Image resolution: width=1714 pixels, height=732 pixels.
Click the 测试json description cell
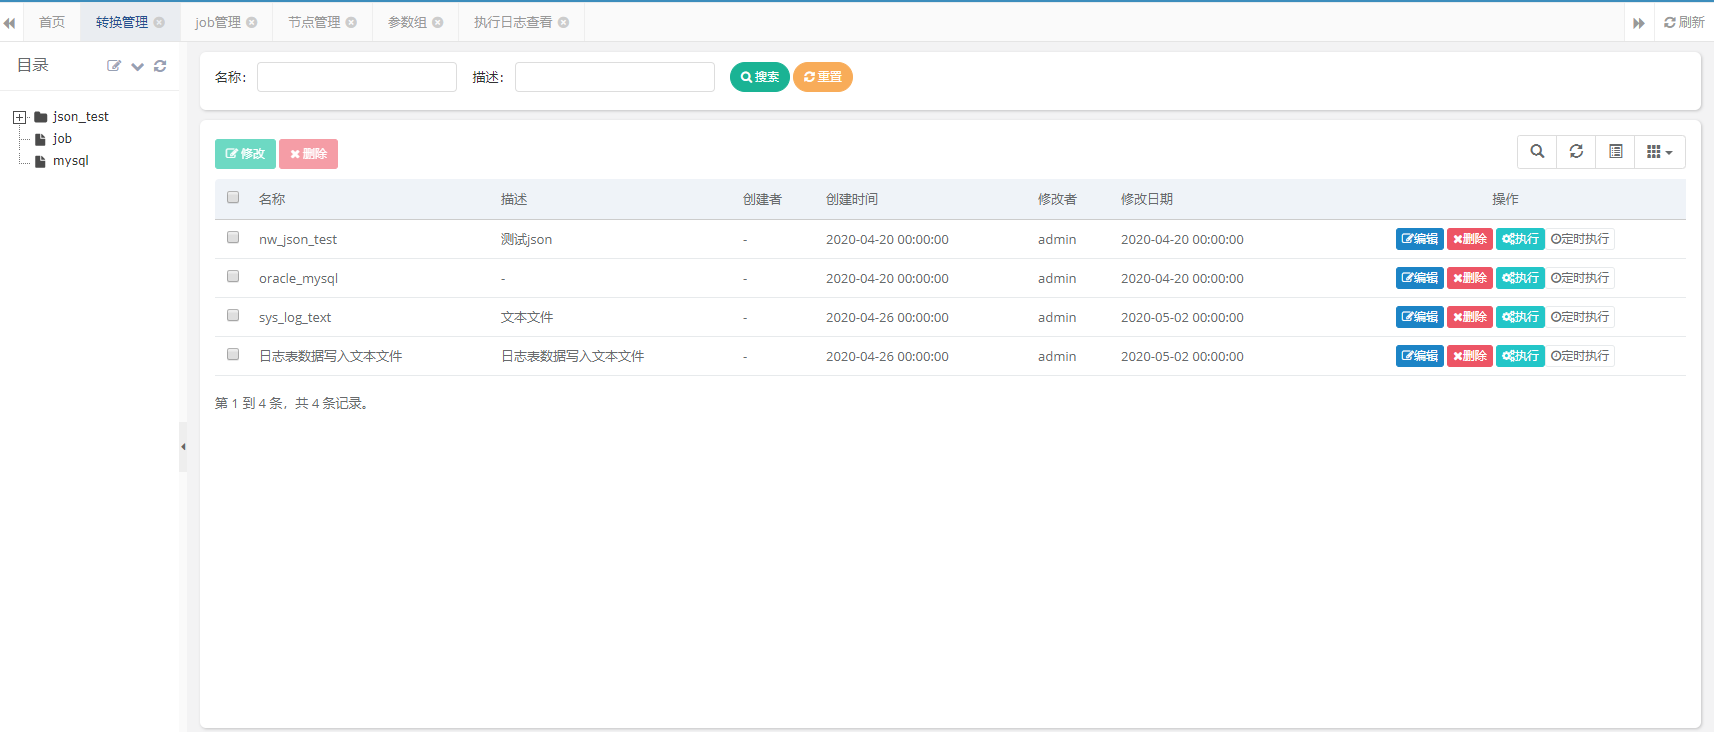[x=526, y=239]
